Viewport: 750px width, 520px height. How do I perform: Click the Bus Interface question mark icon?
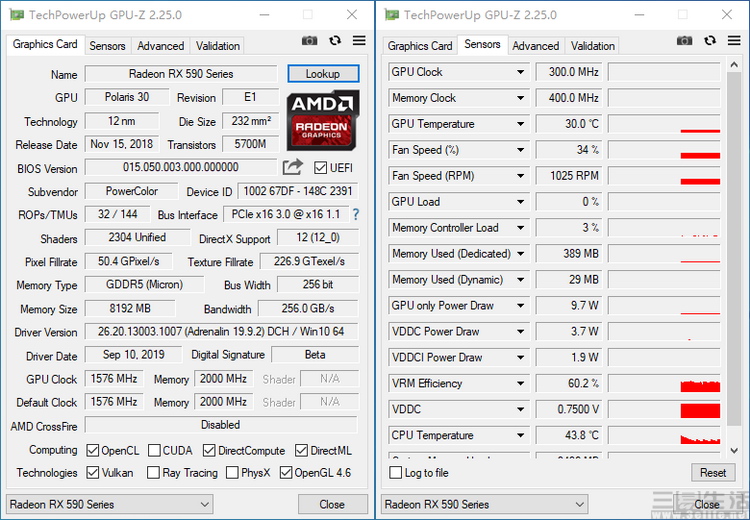355,214
